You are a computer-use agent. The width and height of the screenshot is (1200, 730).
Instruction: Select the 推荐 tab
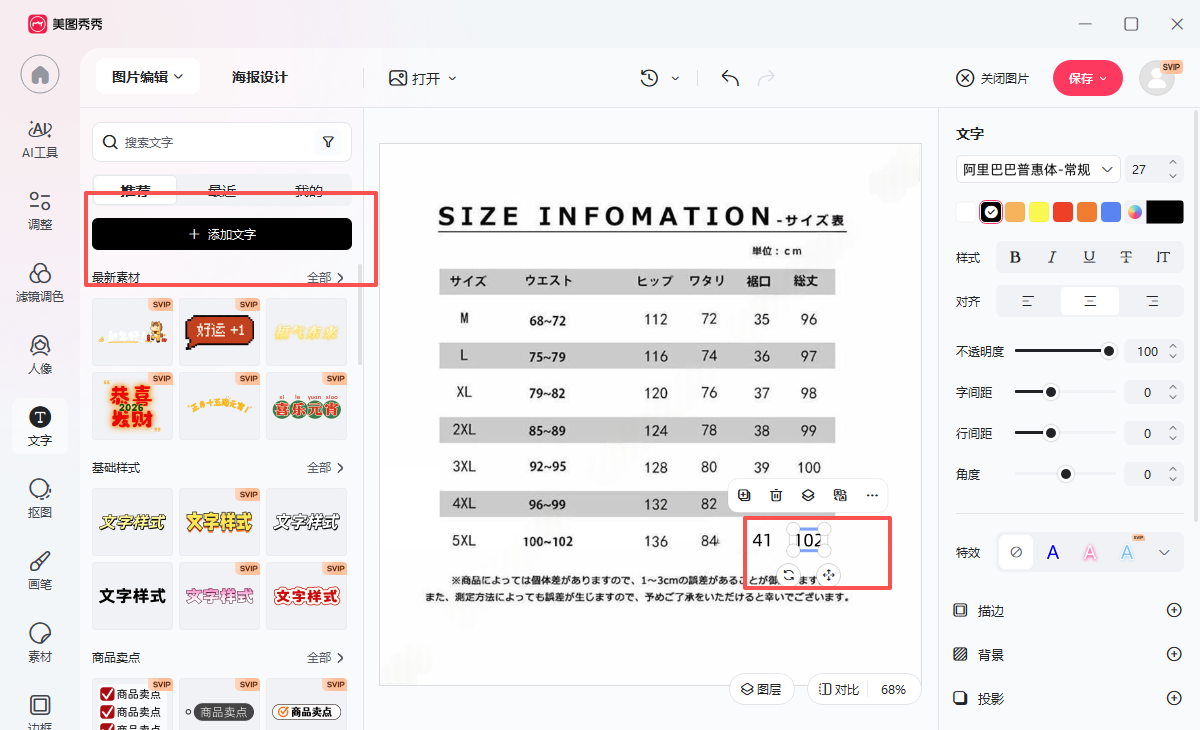(135, 190)
